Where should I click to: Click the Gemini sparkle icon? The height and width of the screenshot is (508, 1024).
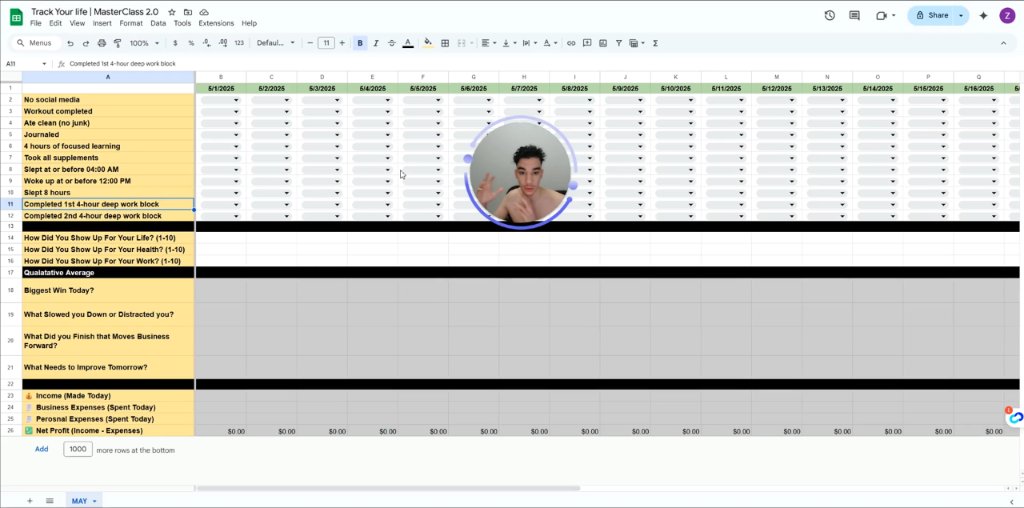984,15
